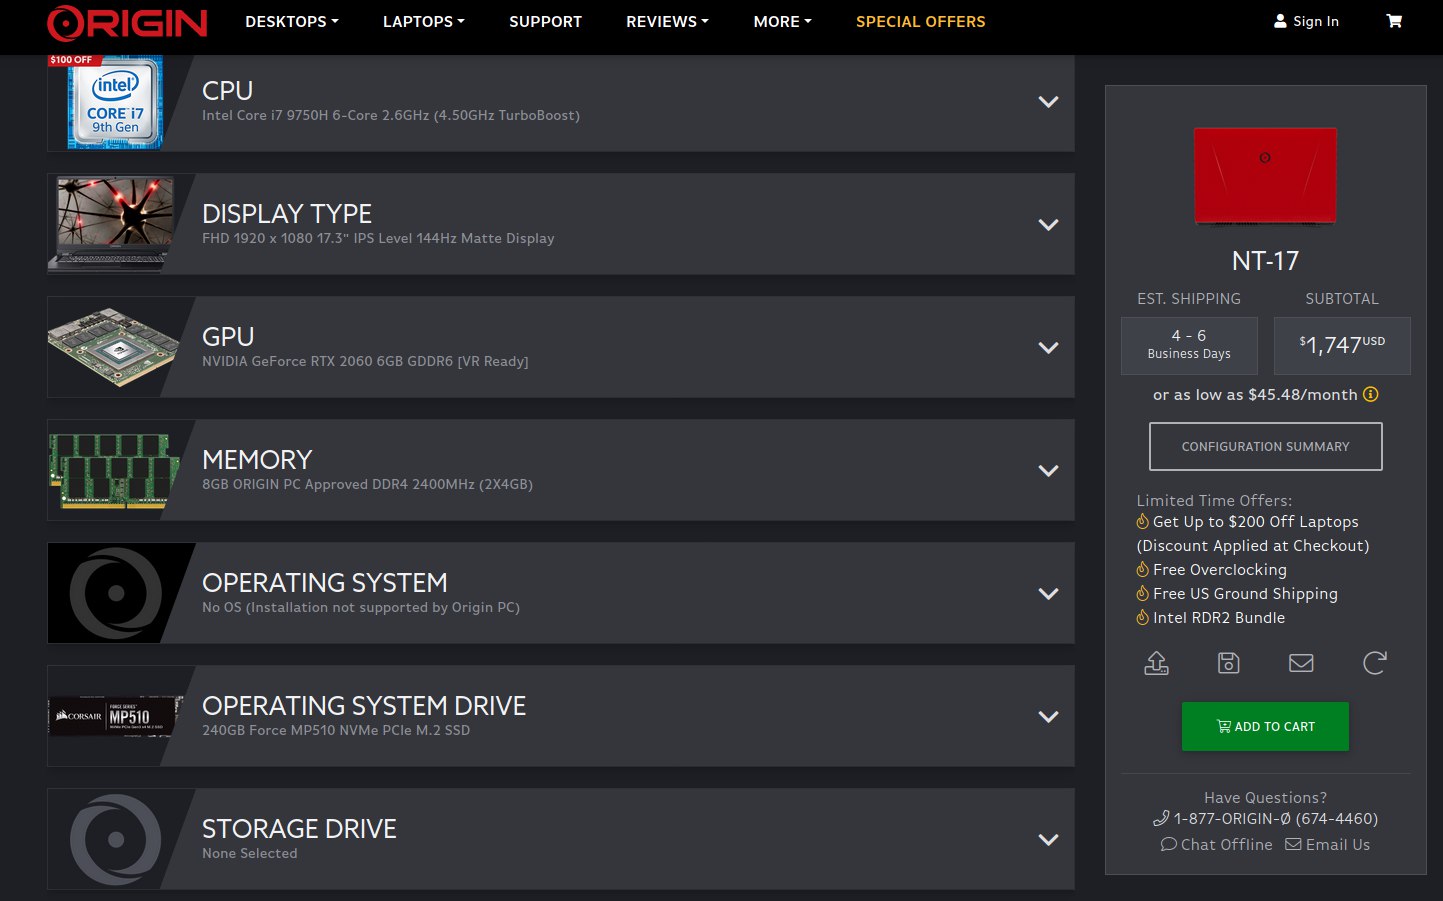
Task: Click the reset configuration refresh icon
Action: pos(1375,663)
